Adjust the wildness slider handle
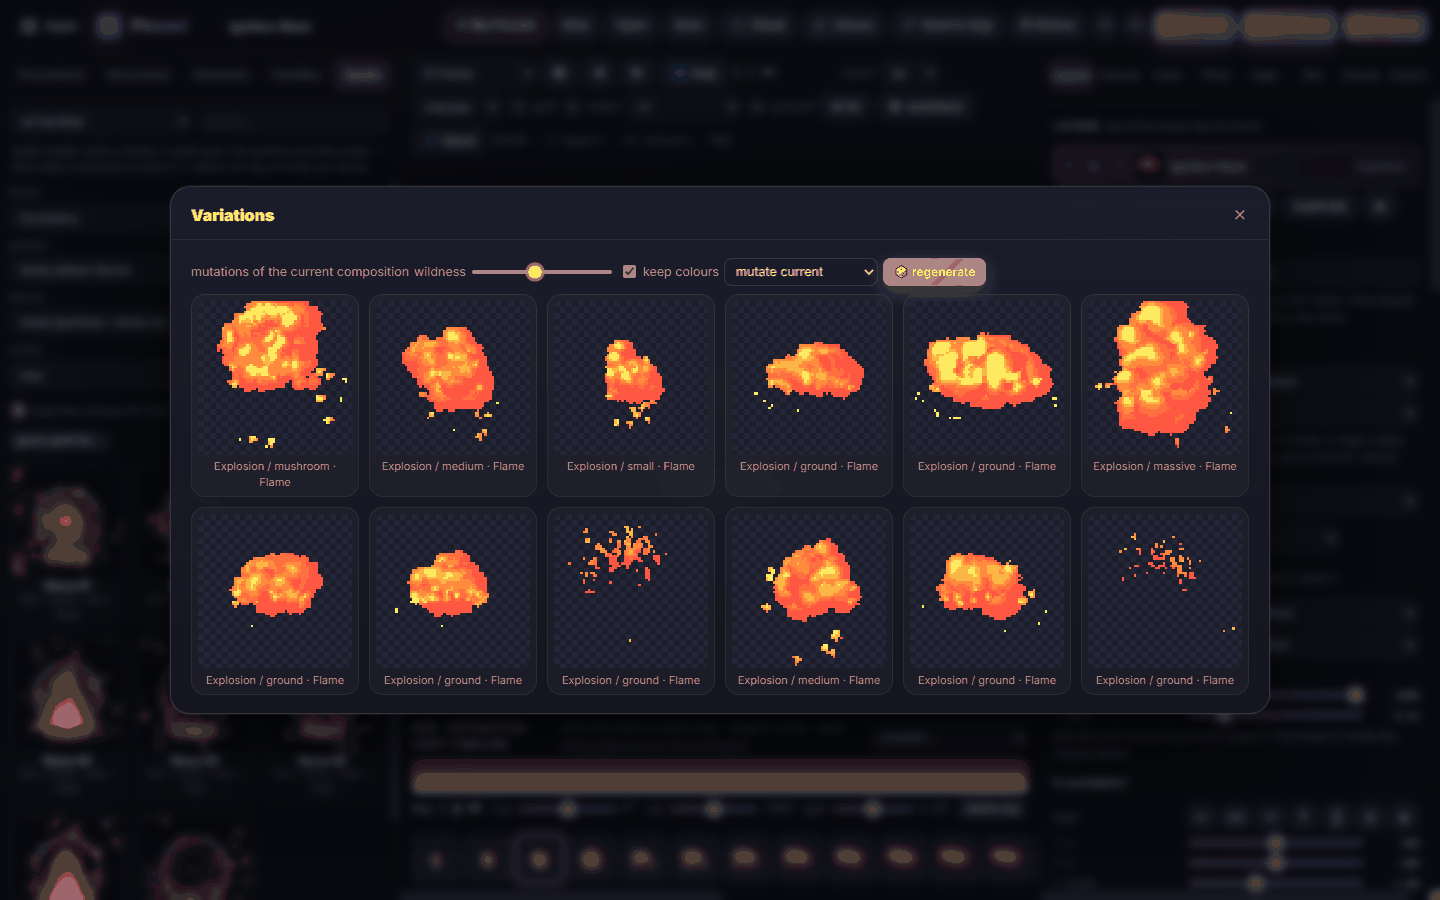This screenshot has height=900, width=1440. click(x=535, y=272)
